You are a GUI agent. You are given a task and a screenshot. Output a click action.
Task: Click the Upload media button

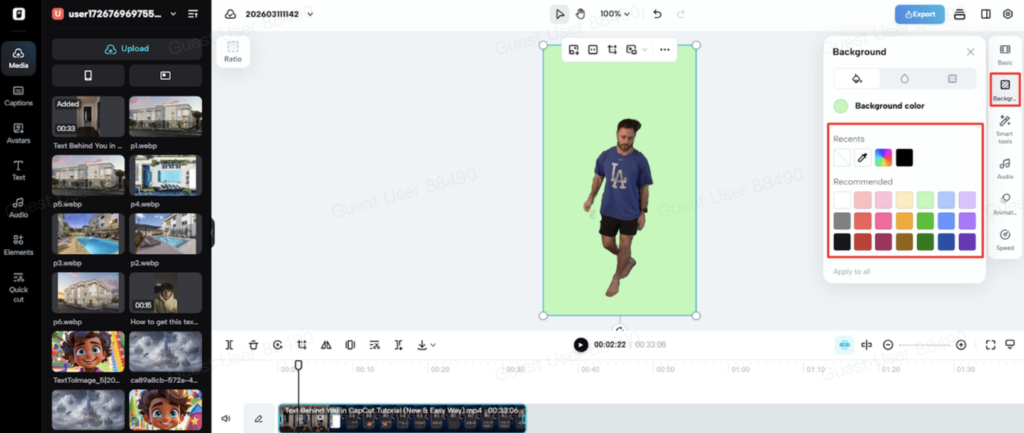pos(127,49)
